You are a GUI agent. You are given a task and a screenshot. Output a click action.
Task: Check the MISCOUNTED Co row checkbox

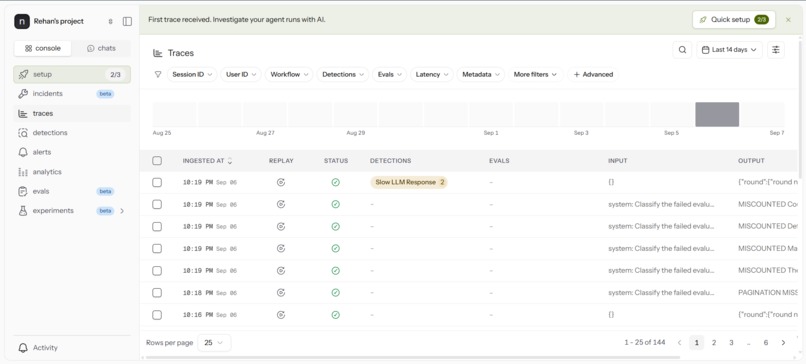click(x=157, y=205)
